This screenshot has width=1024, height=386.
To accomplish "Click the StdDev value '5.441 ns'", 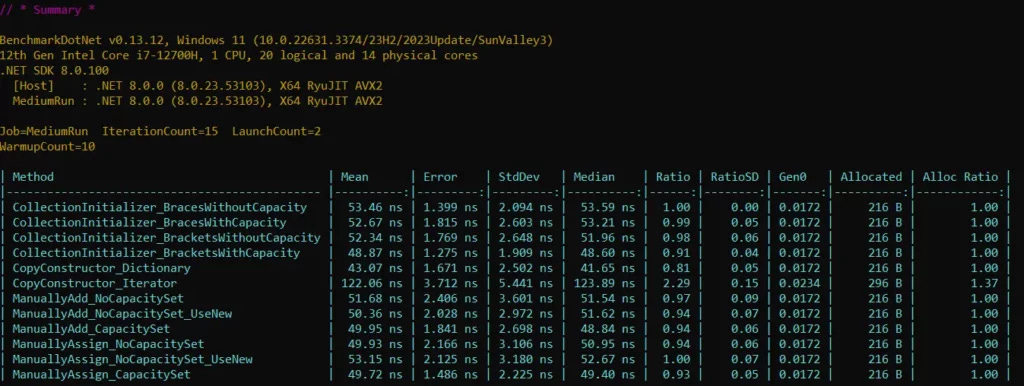I will point(525,283).
